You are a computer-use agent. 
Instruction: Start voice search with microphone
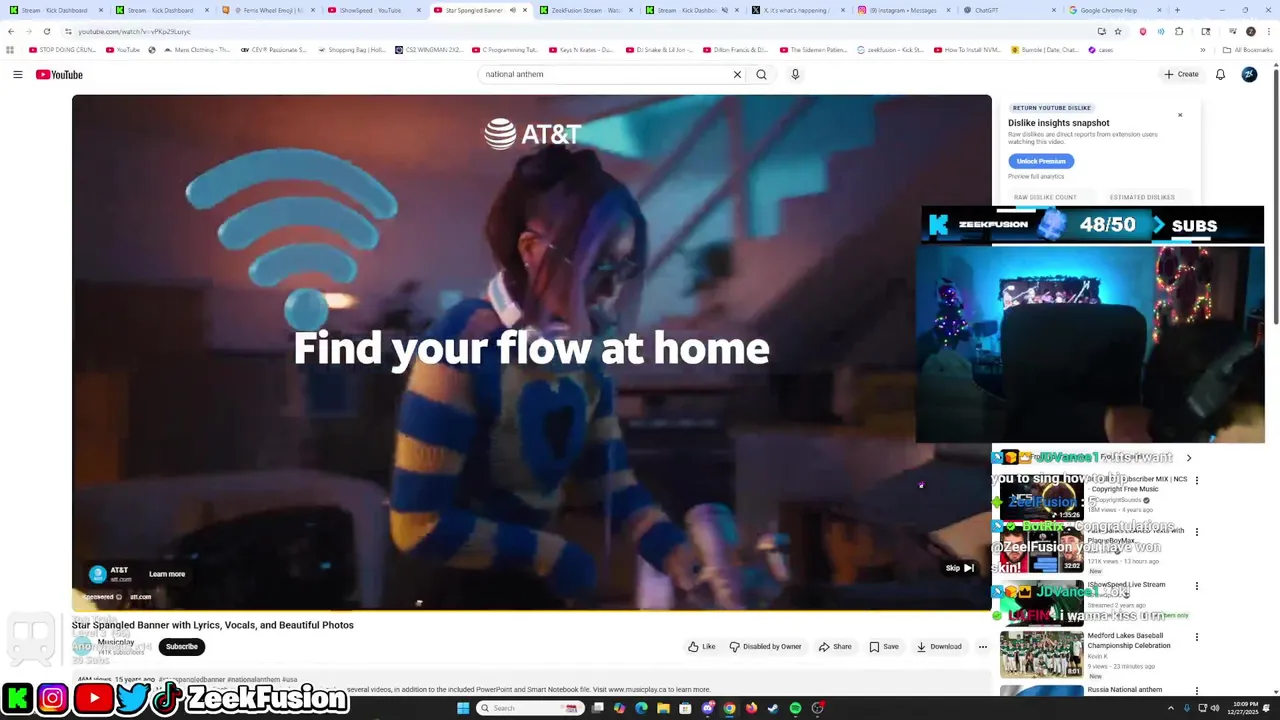795,74
